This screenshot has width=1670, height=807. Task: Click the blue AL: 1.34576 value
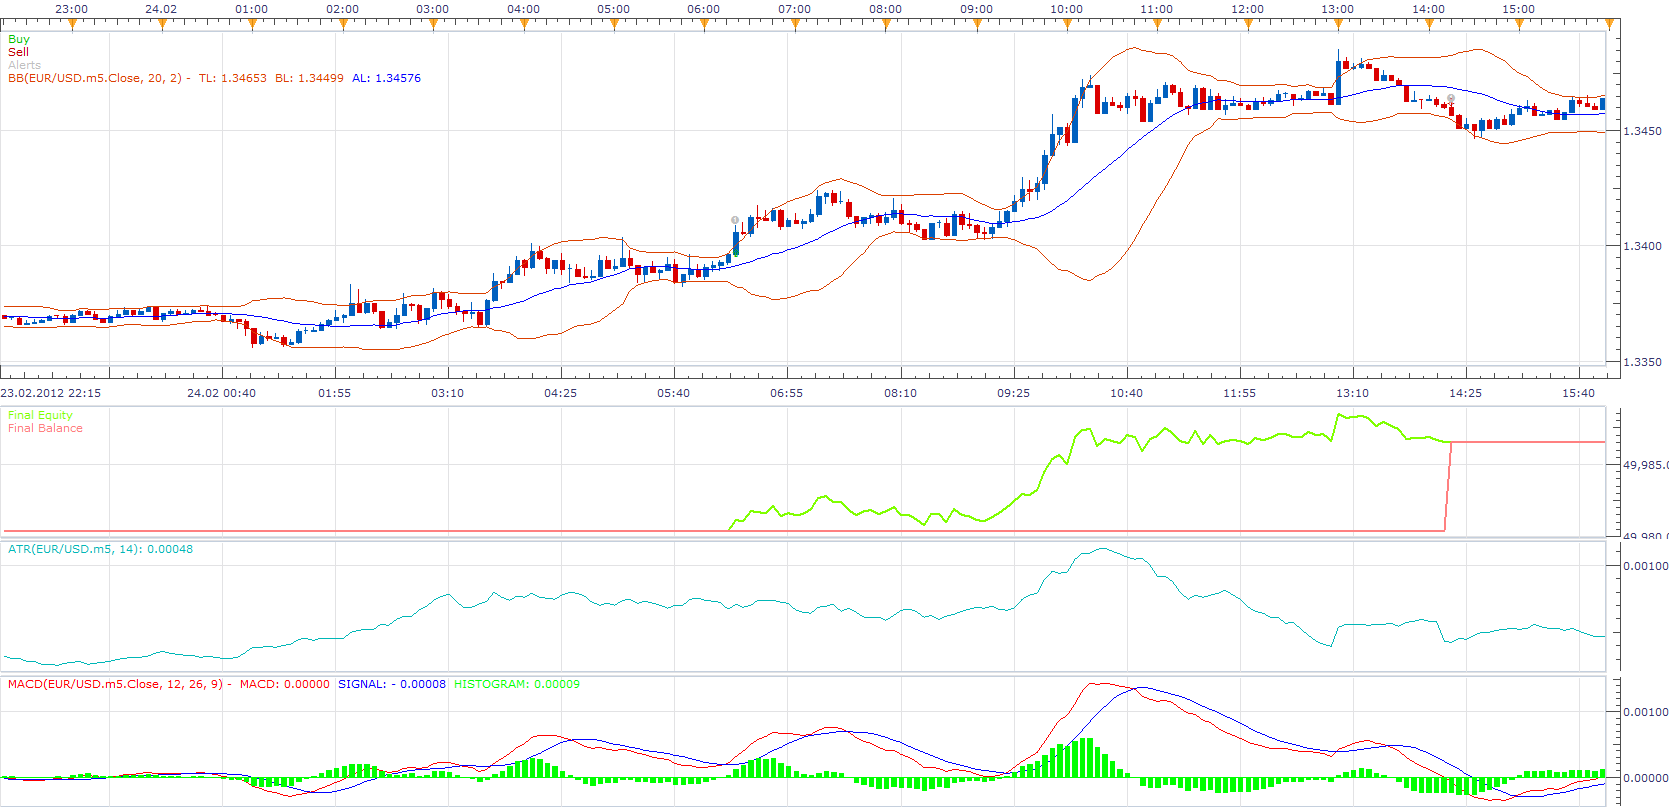386,78
